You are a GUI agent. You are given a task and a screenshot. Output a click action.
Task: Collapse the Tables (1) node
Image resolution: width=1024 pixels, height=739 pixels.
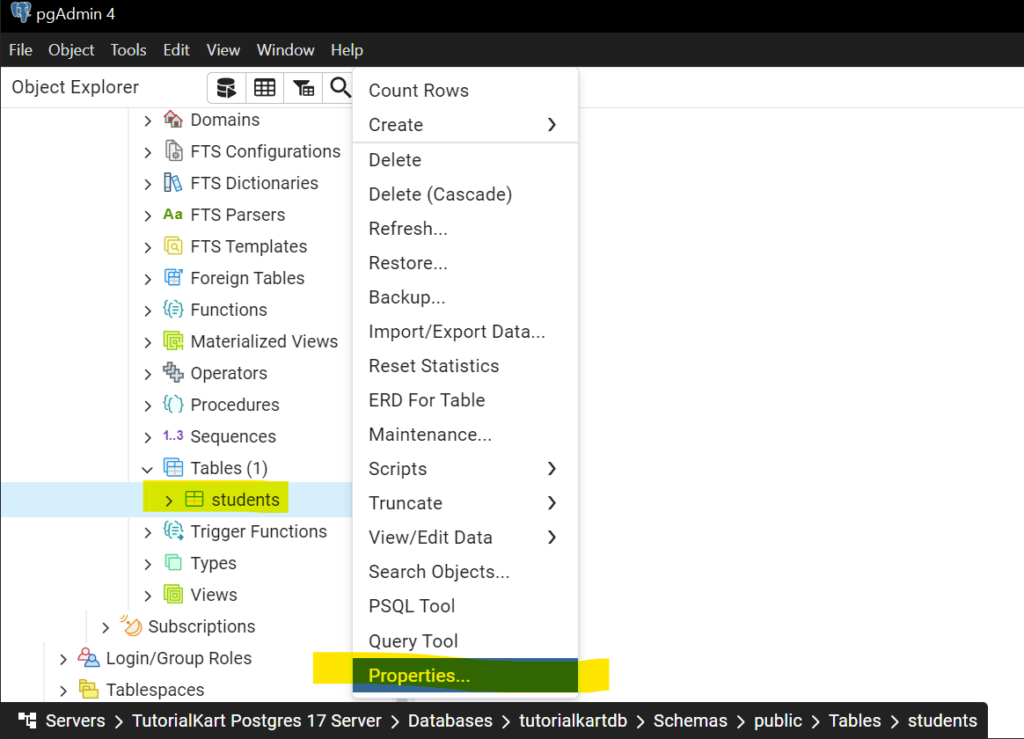pyautogui.click(x=148, y=469)
